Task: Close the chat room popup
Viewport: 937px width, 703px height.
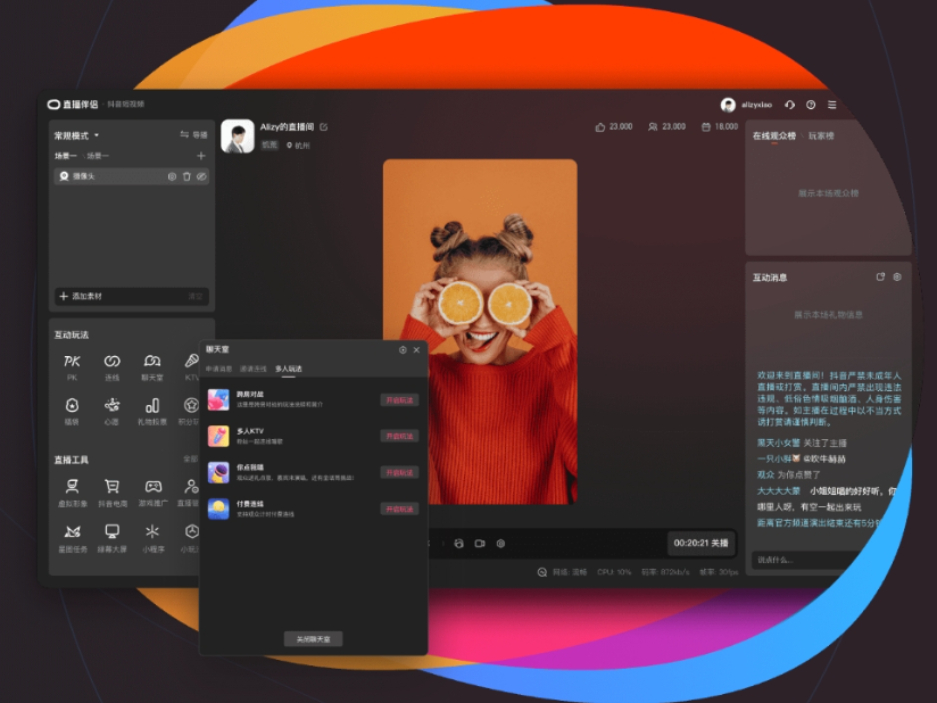Action: (417, 350)
